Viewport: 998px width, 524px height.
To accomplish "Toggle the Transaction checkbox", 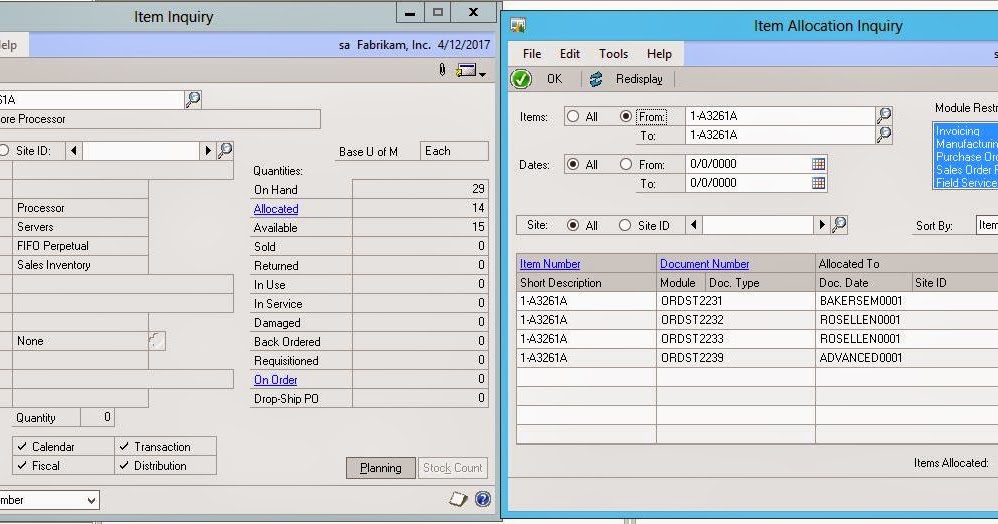I will coord(124,446).
